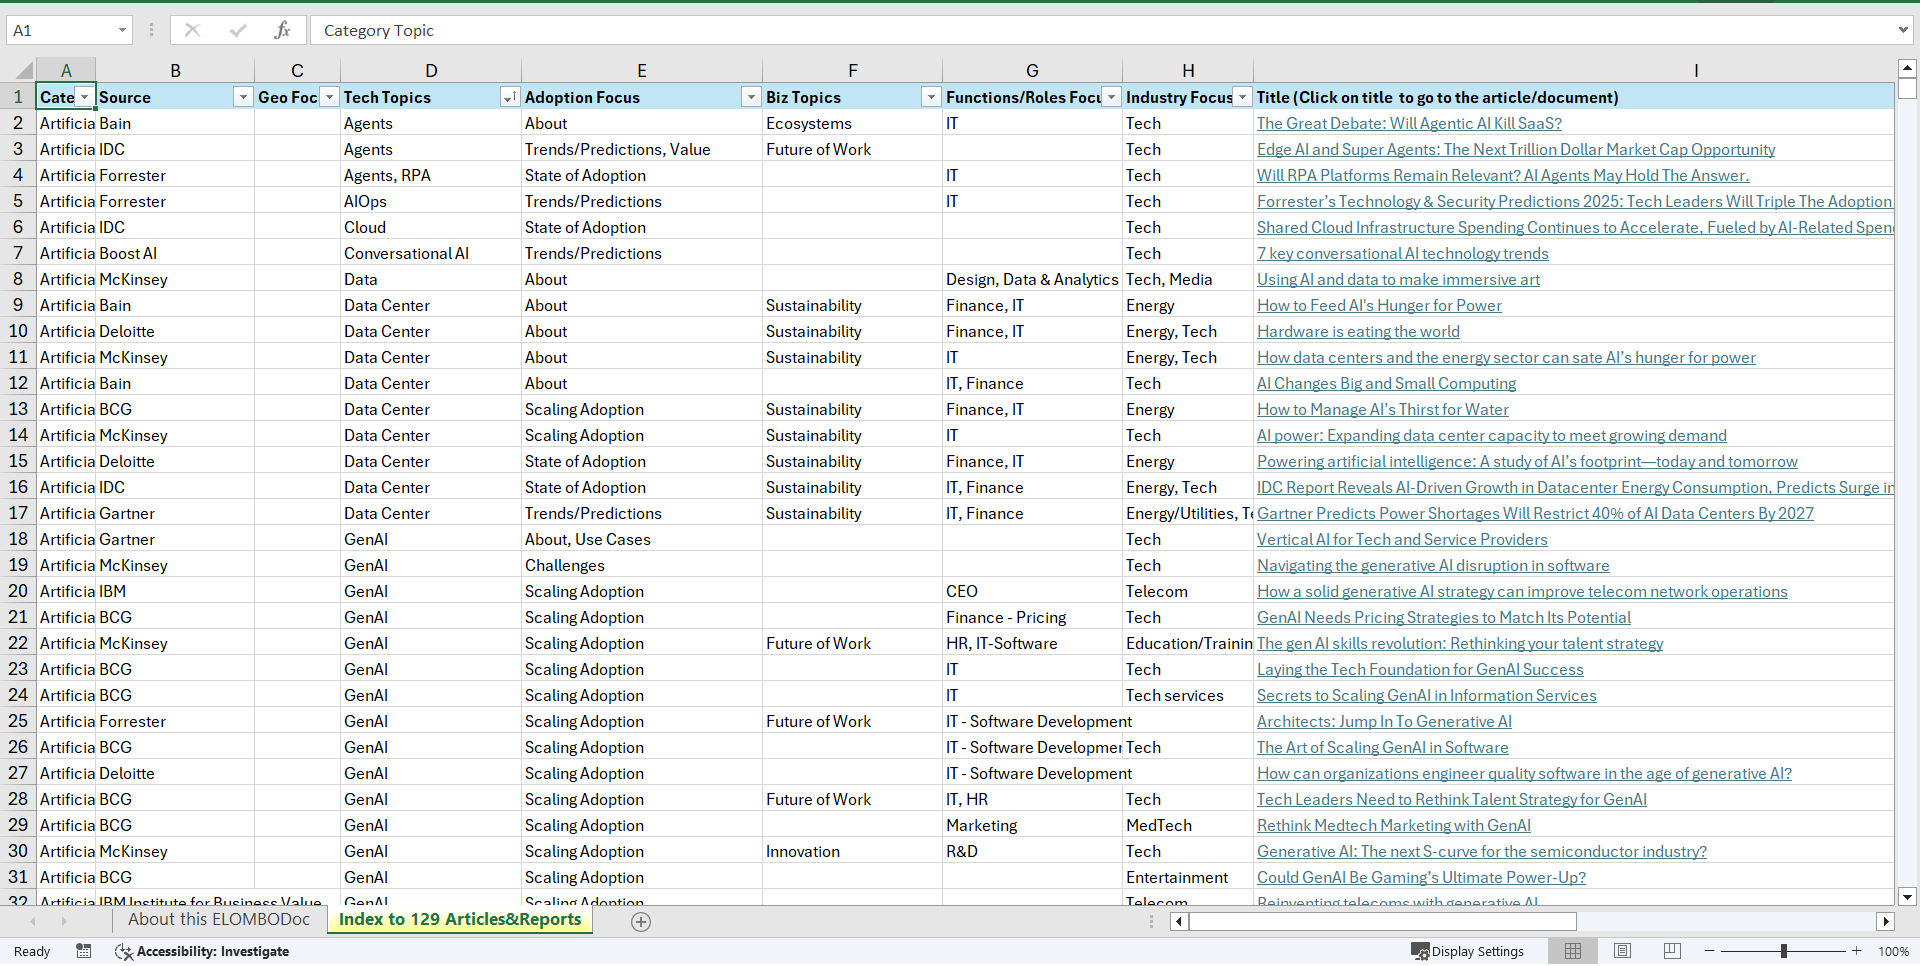Click the vertical scrollbar thumb
The width and height of the screenshot is (1920, 966).
coord(1907,89)
